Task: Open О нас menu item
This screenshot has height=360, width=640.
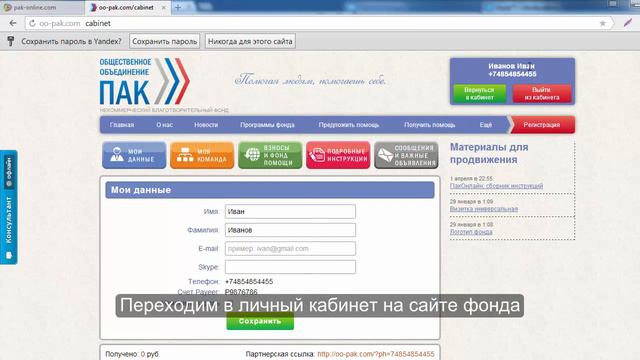Action: pyautogui.click(x=164, y=125)
